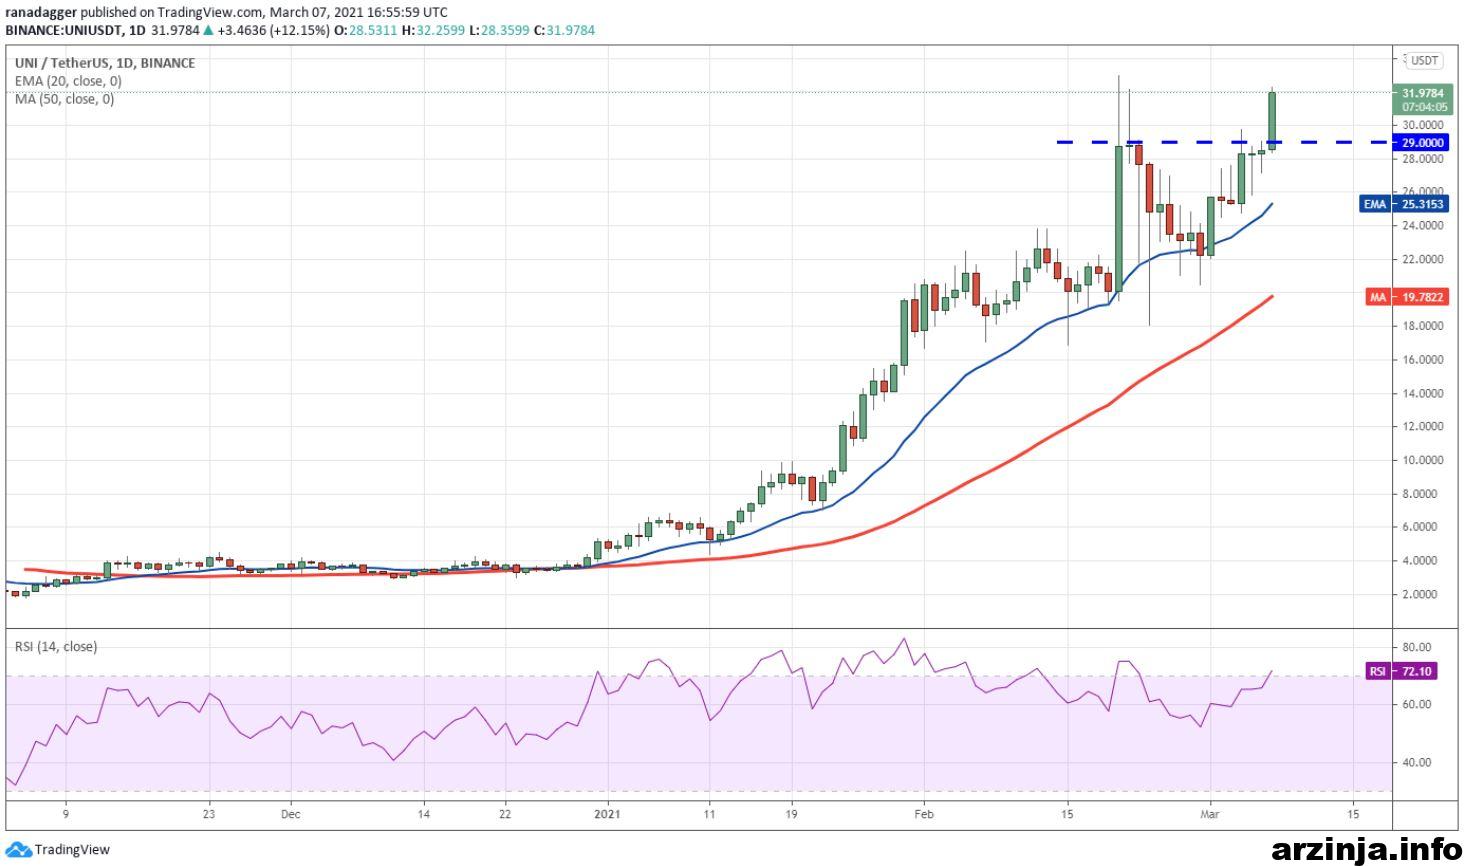
Task: Click the O:28.5311 open value
Action: [x=365, y=30]
